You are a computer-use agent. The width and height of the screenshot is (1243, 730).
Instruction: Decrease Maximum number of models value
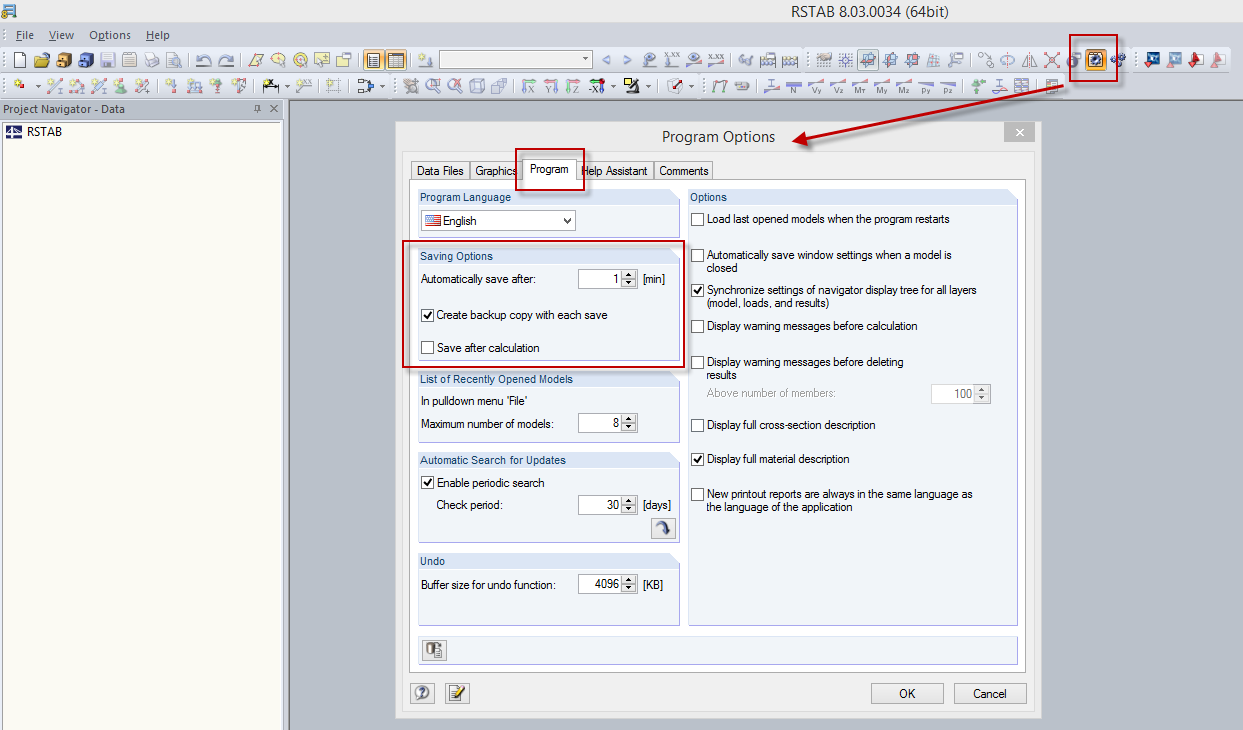(629, 428)
